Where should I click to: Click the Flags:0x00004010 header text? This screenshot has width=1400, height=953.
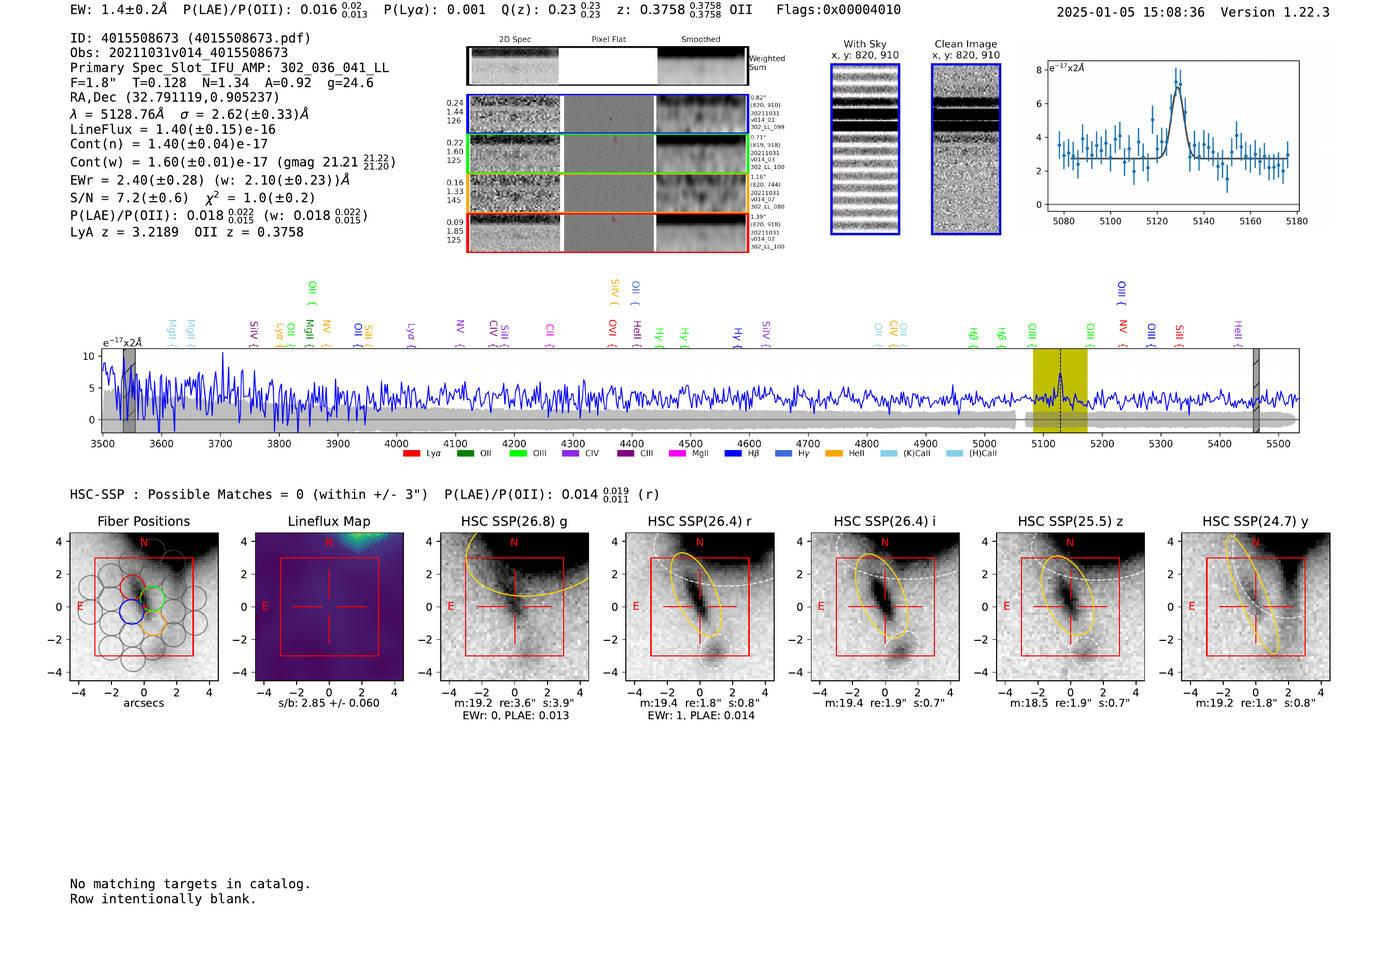(x=838, y=10)
